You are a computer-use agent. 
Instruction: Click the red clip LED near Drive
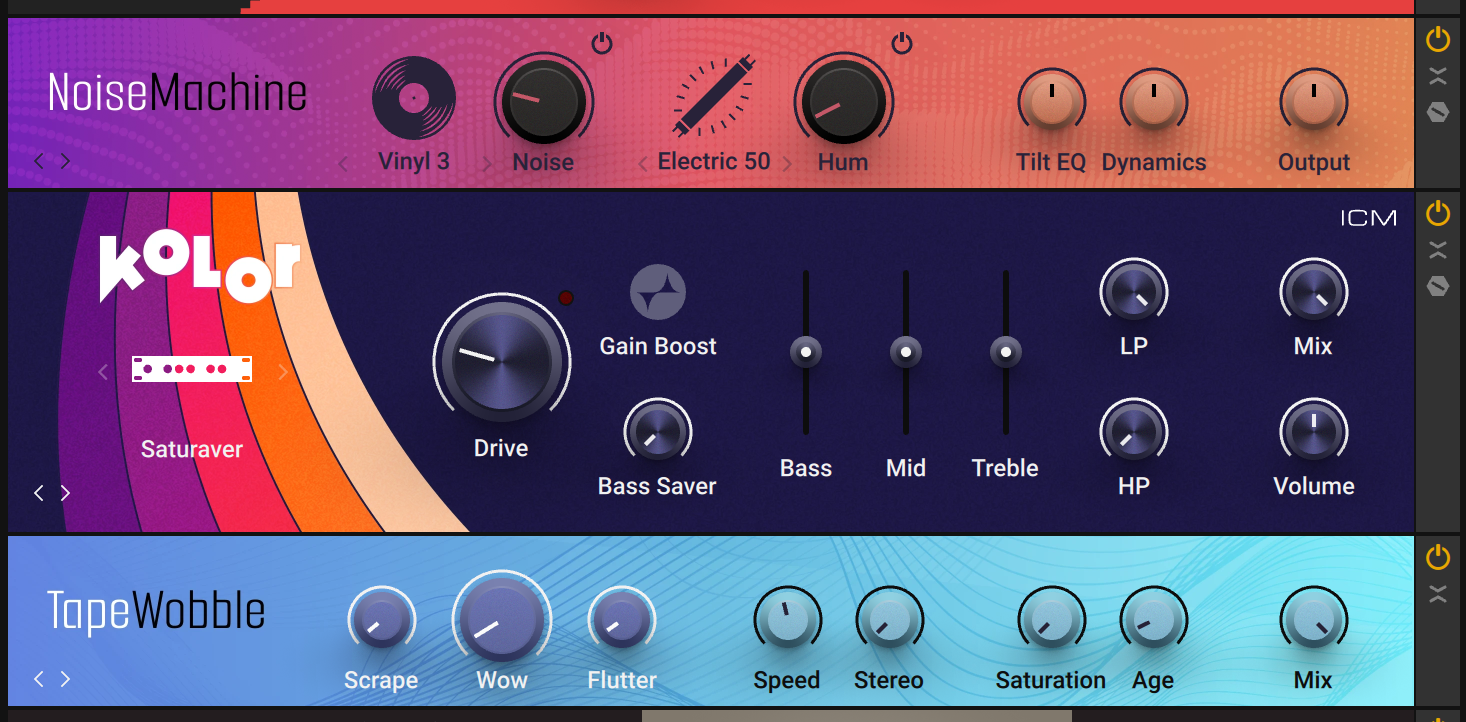tap(566, 298)
